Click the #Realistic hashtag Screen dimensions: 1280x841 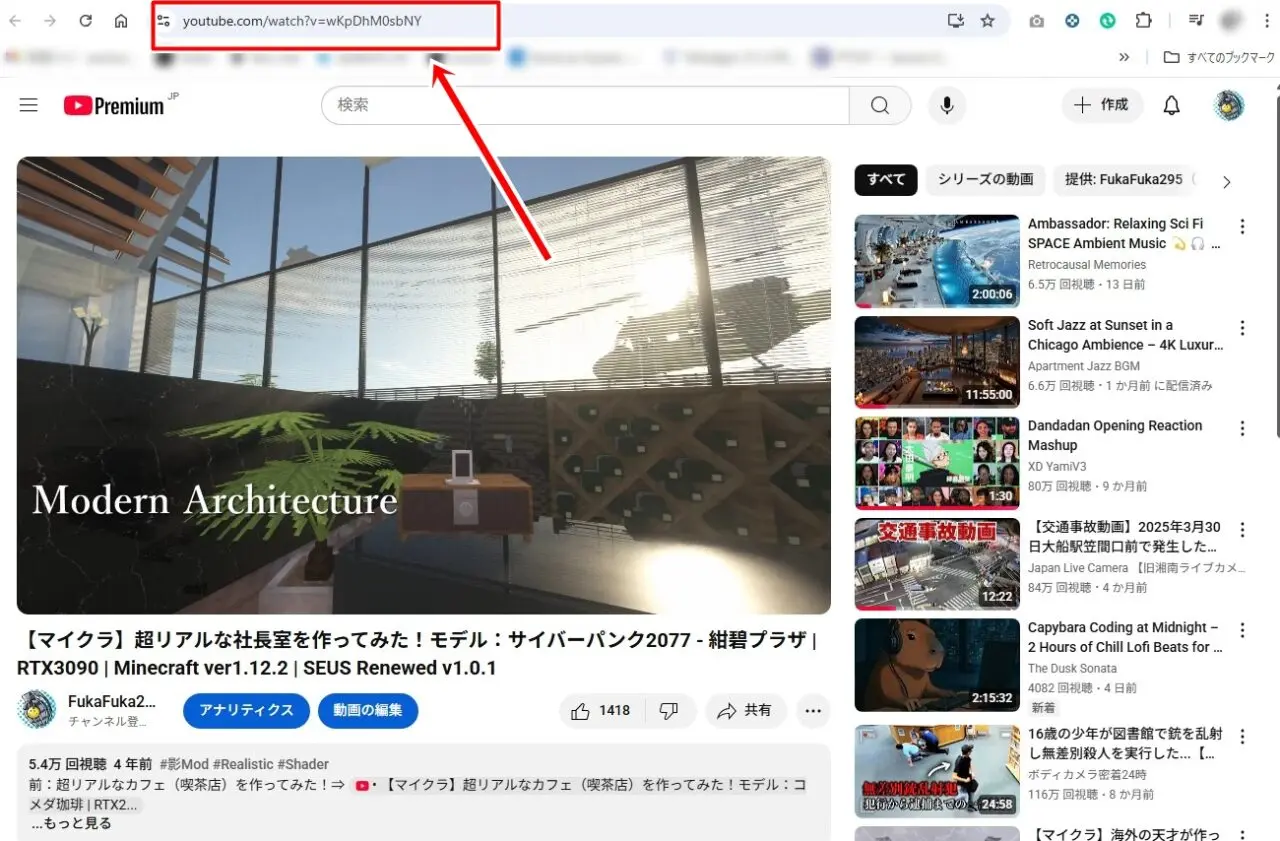(x=242, y=764)
